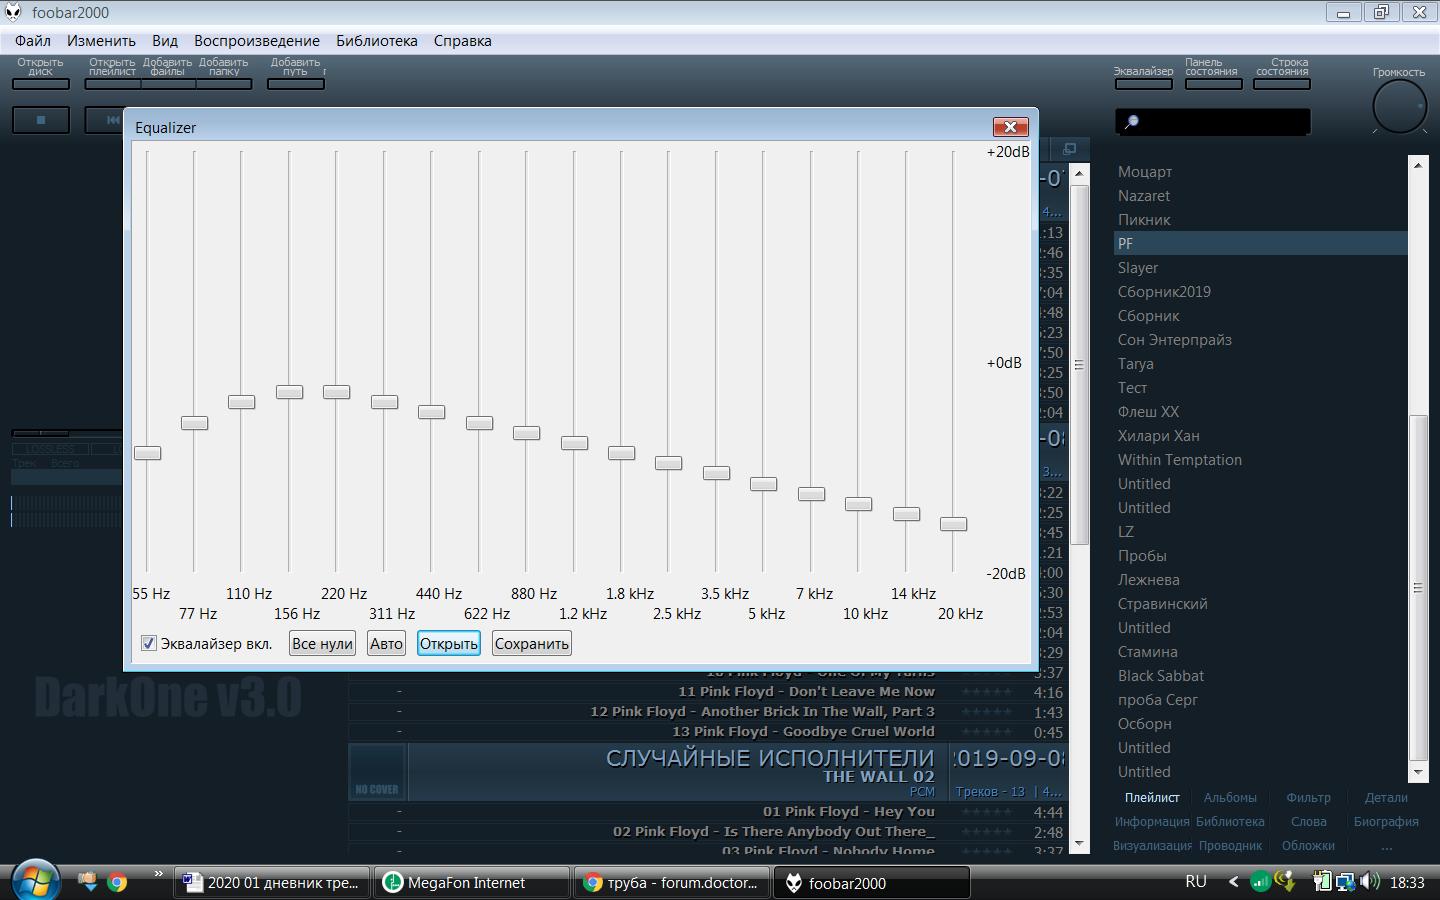Screen dimensions: 1440x900
Task: Select track 11 Don't Leave Me Now
Action: tap(708, 692)
